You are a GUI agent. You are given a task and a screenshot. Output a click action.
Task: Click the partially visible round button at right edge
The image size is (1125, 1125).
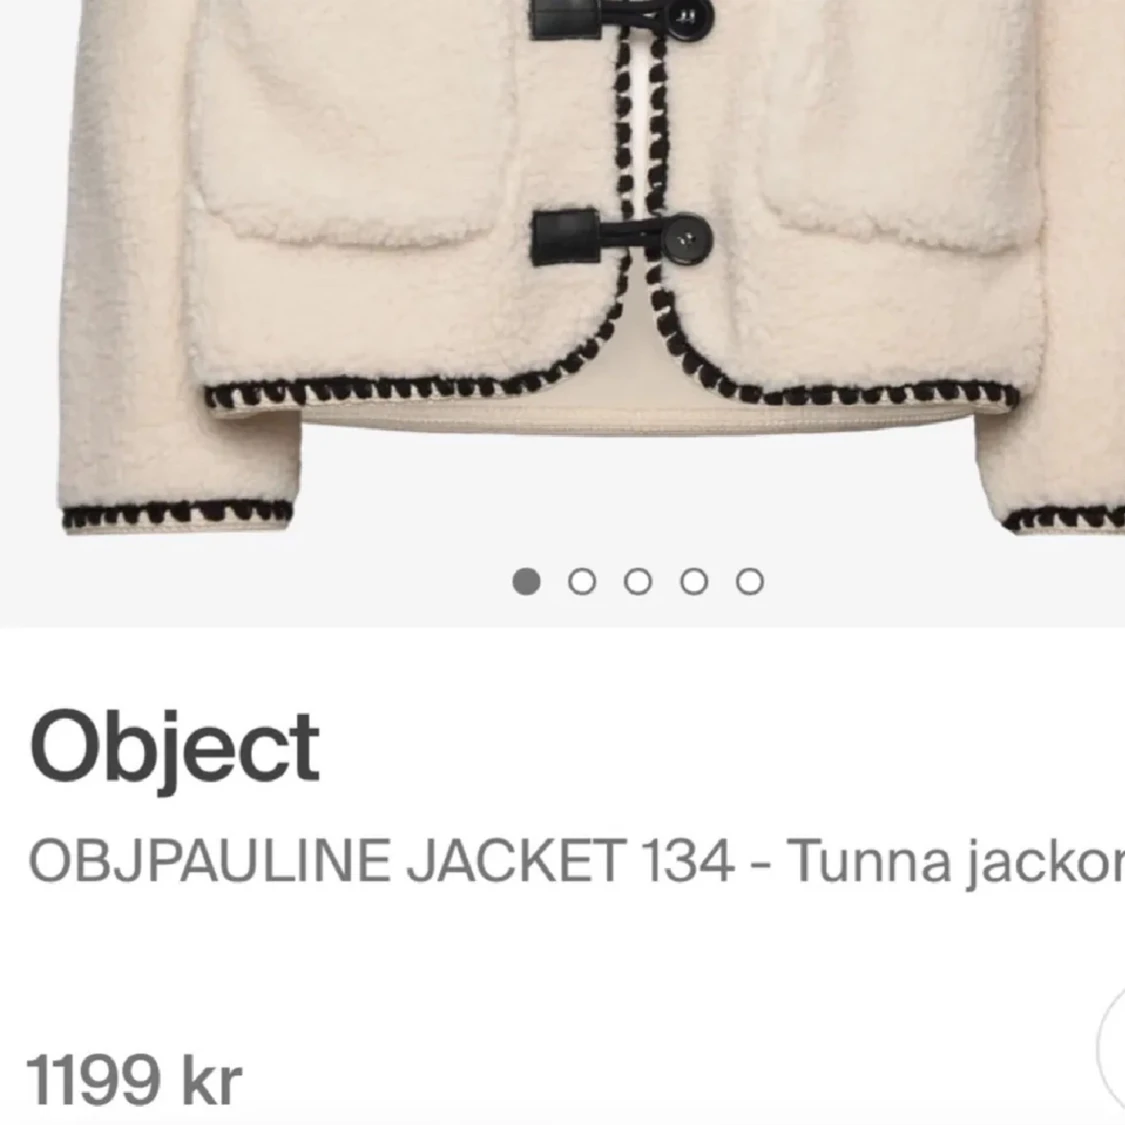(1112, 1046)
